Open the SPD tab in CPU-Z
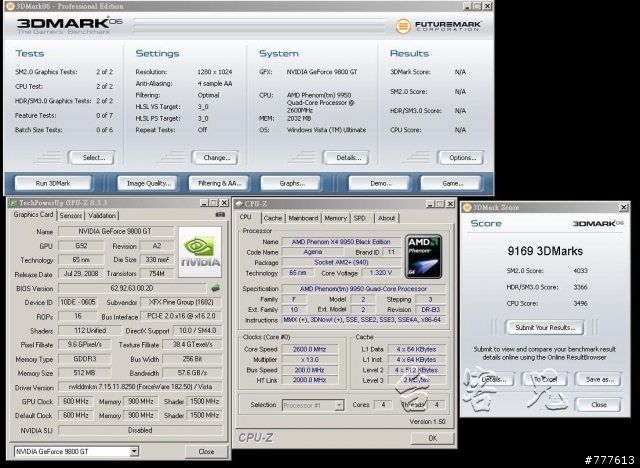Image resolution: width=640 pixels, height=468 pixels. 360,218
